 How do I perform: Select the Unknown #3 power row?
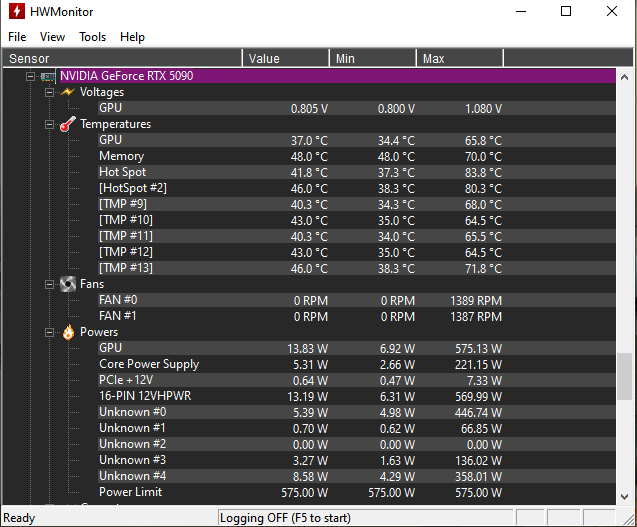pos(357,460)
